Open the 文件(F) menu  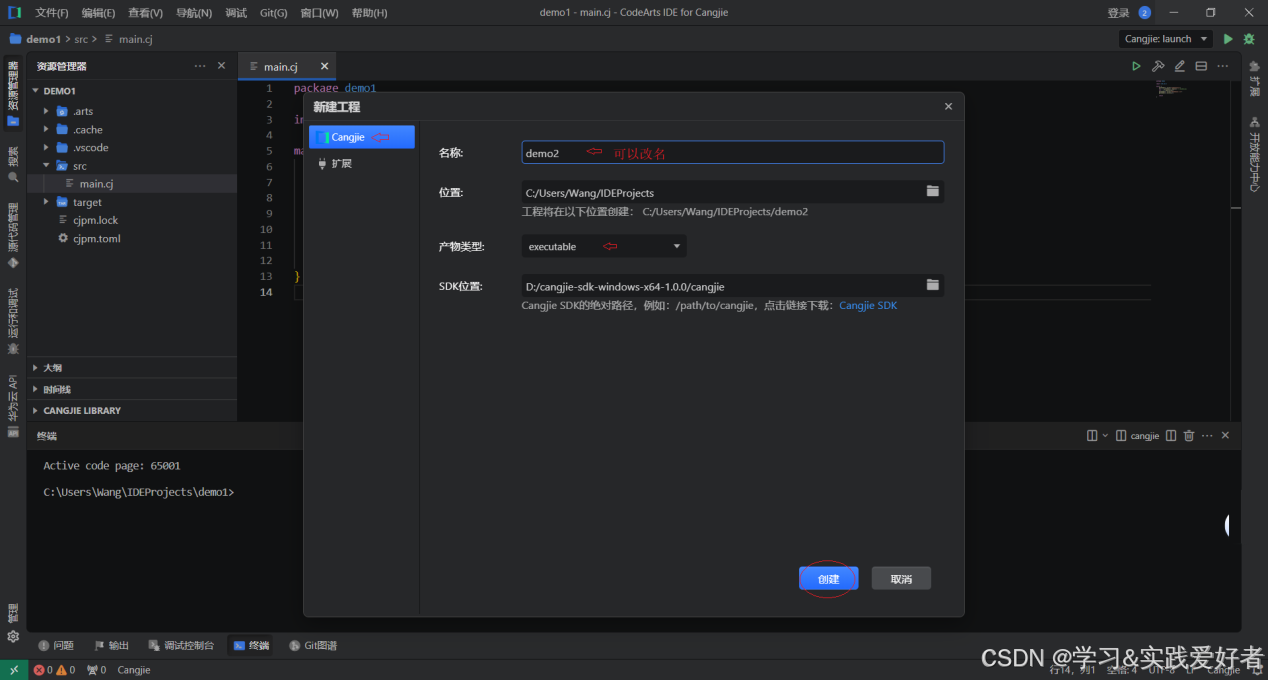pos(52,13)
